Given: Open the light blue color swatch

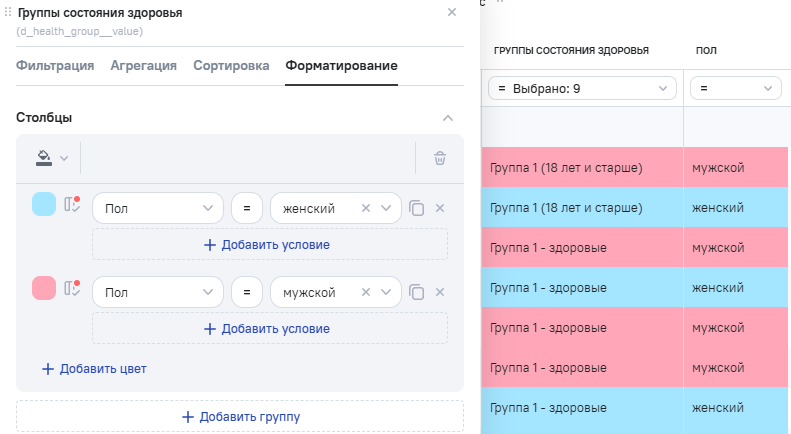Looking at the screenshot, I should coord(44,205).
